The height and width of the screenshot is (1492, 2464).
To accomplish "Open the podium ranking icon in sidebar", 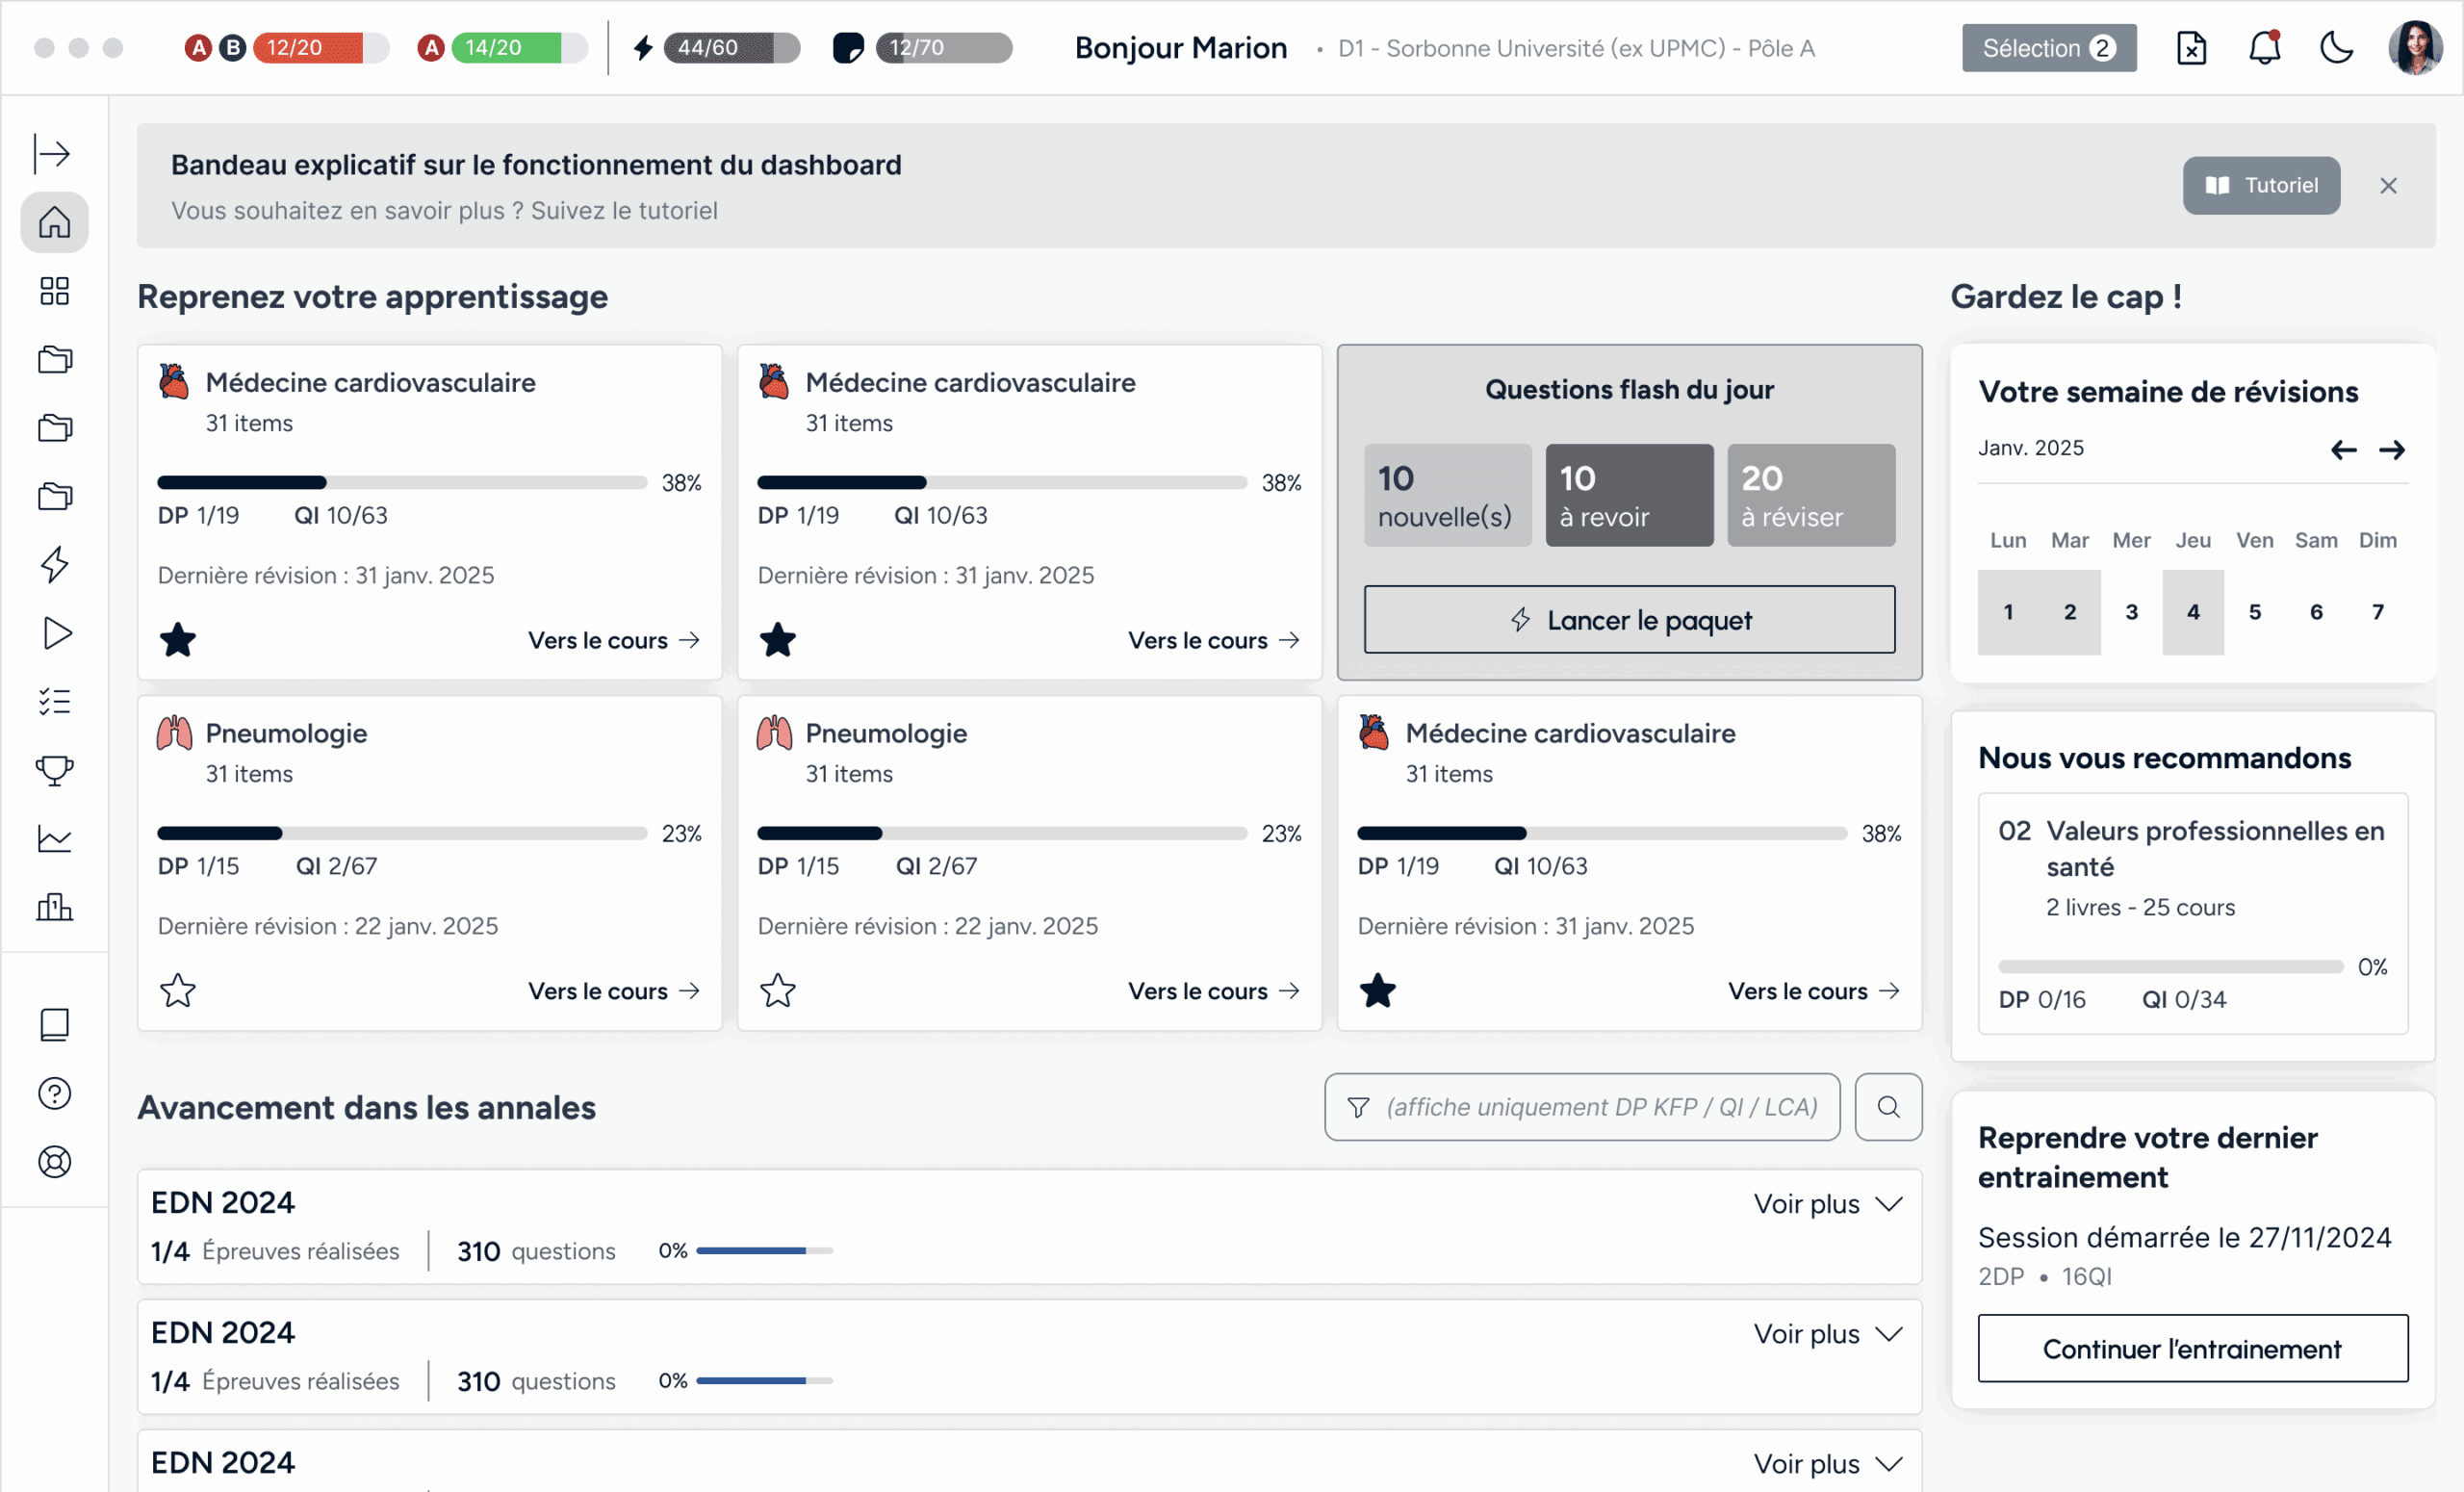I will 54,907.
